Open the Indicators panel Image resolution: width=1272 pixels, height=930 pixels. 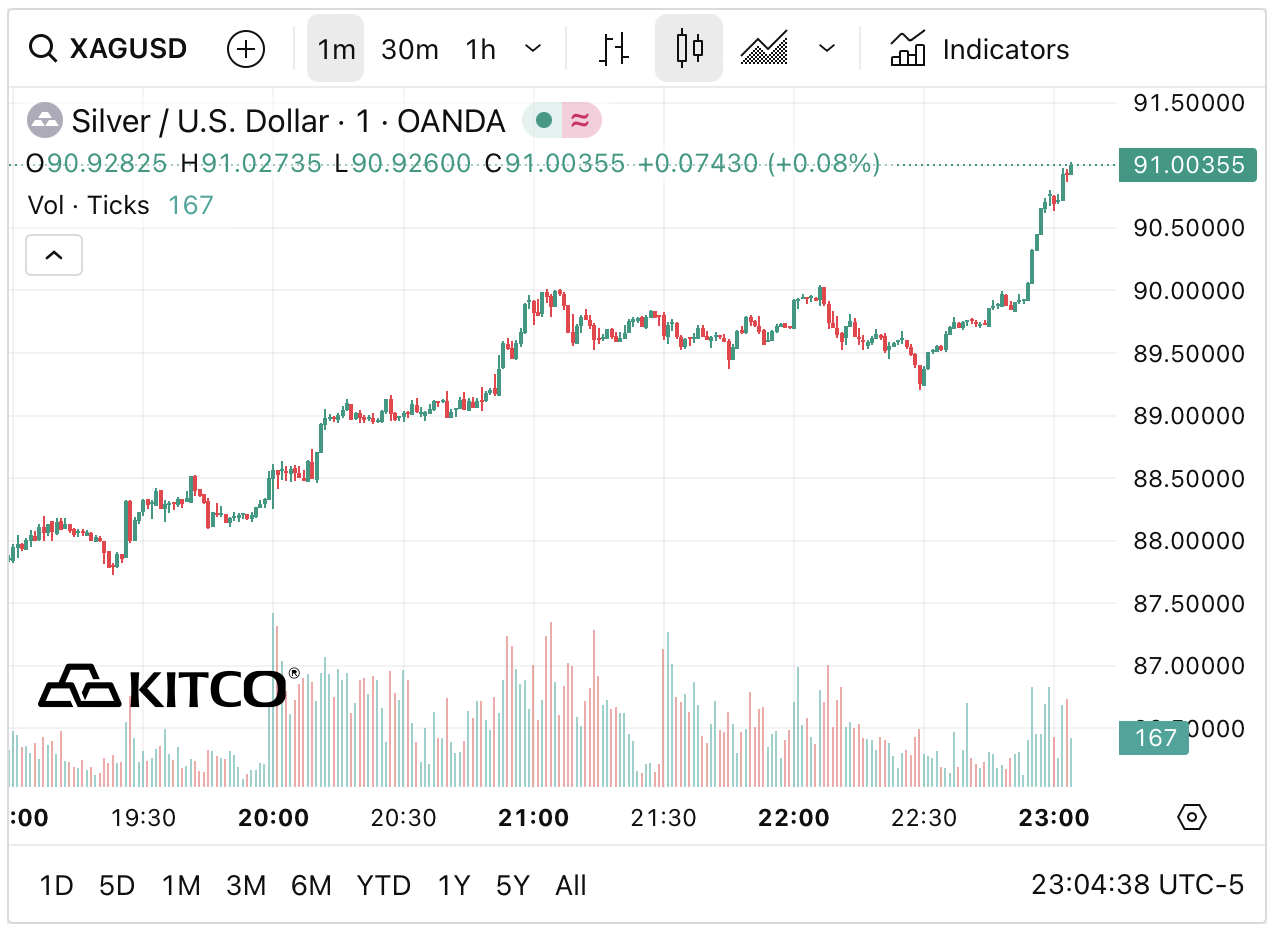tap(978, 47)
